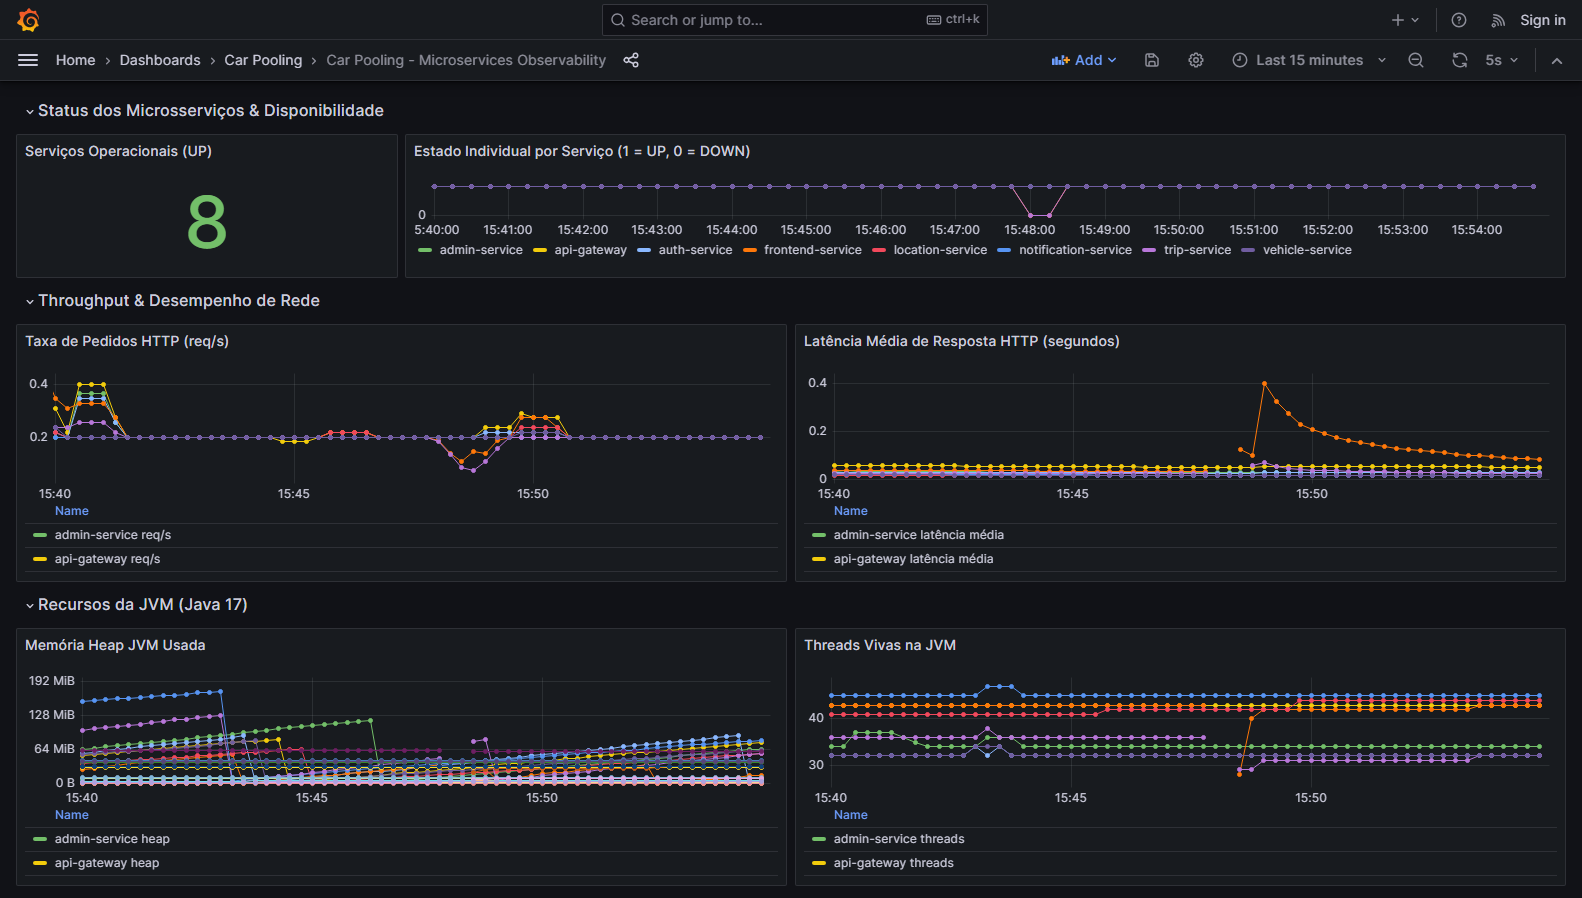Open Latência Média de Resposta HTTP panel title
This screenshot has width=1582, height=898.
tap(962, 341)
